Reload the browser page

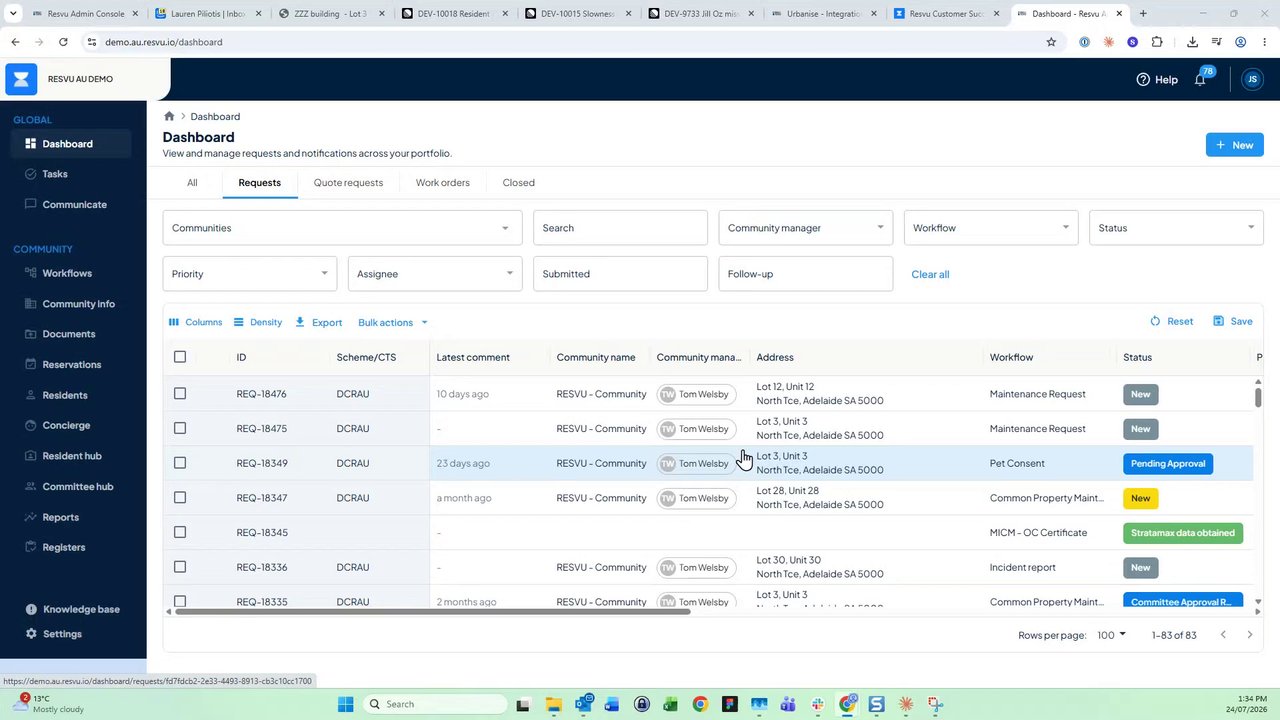pos(63,42)
